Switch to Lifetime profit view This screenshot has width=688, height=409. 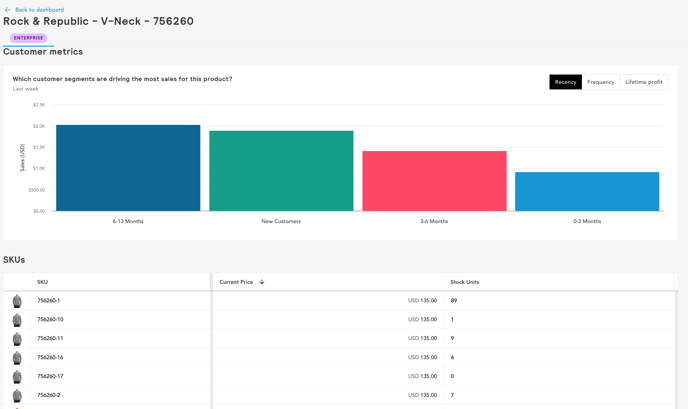pyautogui.click(x=643, y=82)
